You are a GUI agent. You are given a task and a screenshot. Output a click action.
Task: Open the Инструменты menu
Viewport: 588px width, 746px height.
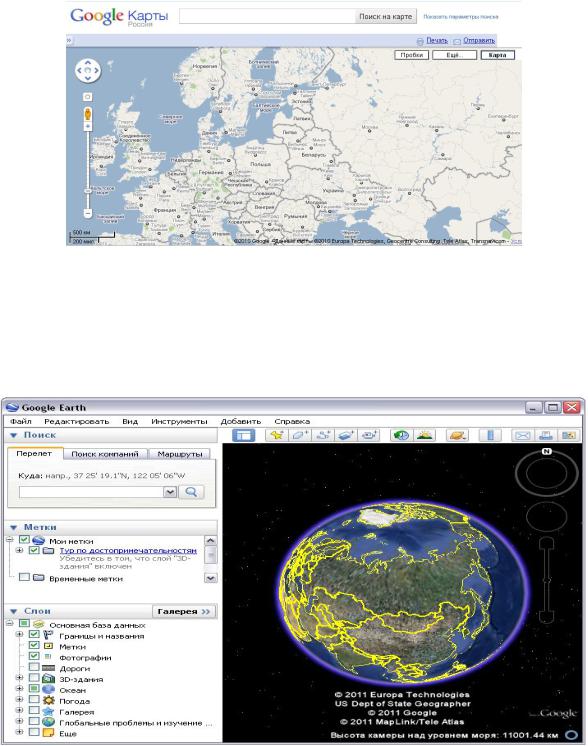point(179,422)
